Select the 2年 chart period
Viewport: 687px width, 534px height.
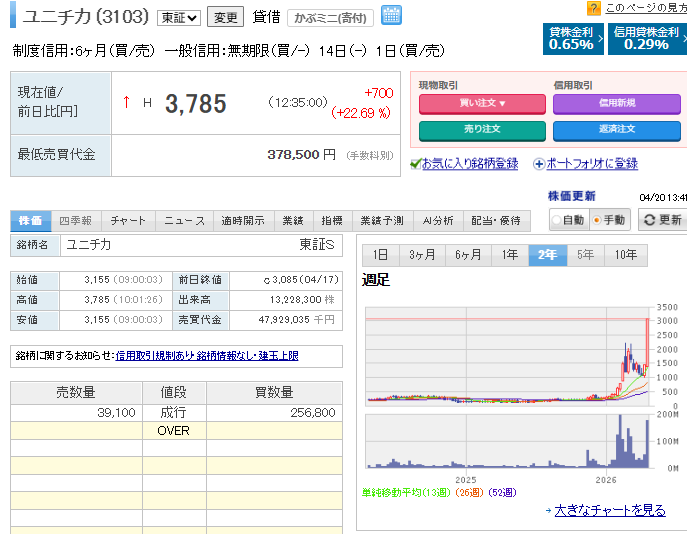point(548,255)
